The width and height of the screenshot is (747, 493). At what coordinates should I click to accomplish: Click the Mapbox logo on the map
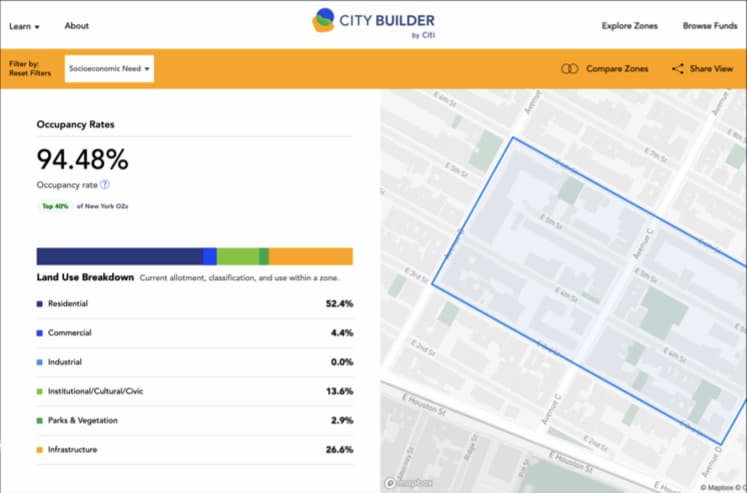(x=409, y=483)
